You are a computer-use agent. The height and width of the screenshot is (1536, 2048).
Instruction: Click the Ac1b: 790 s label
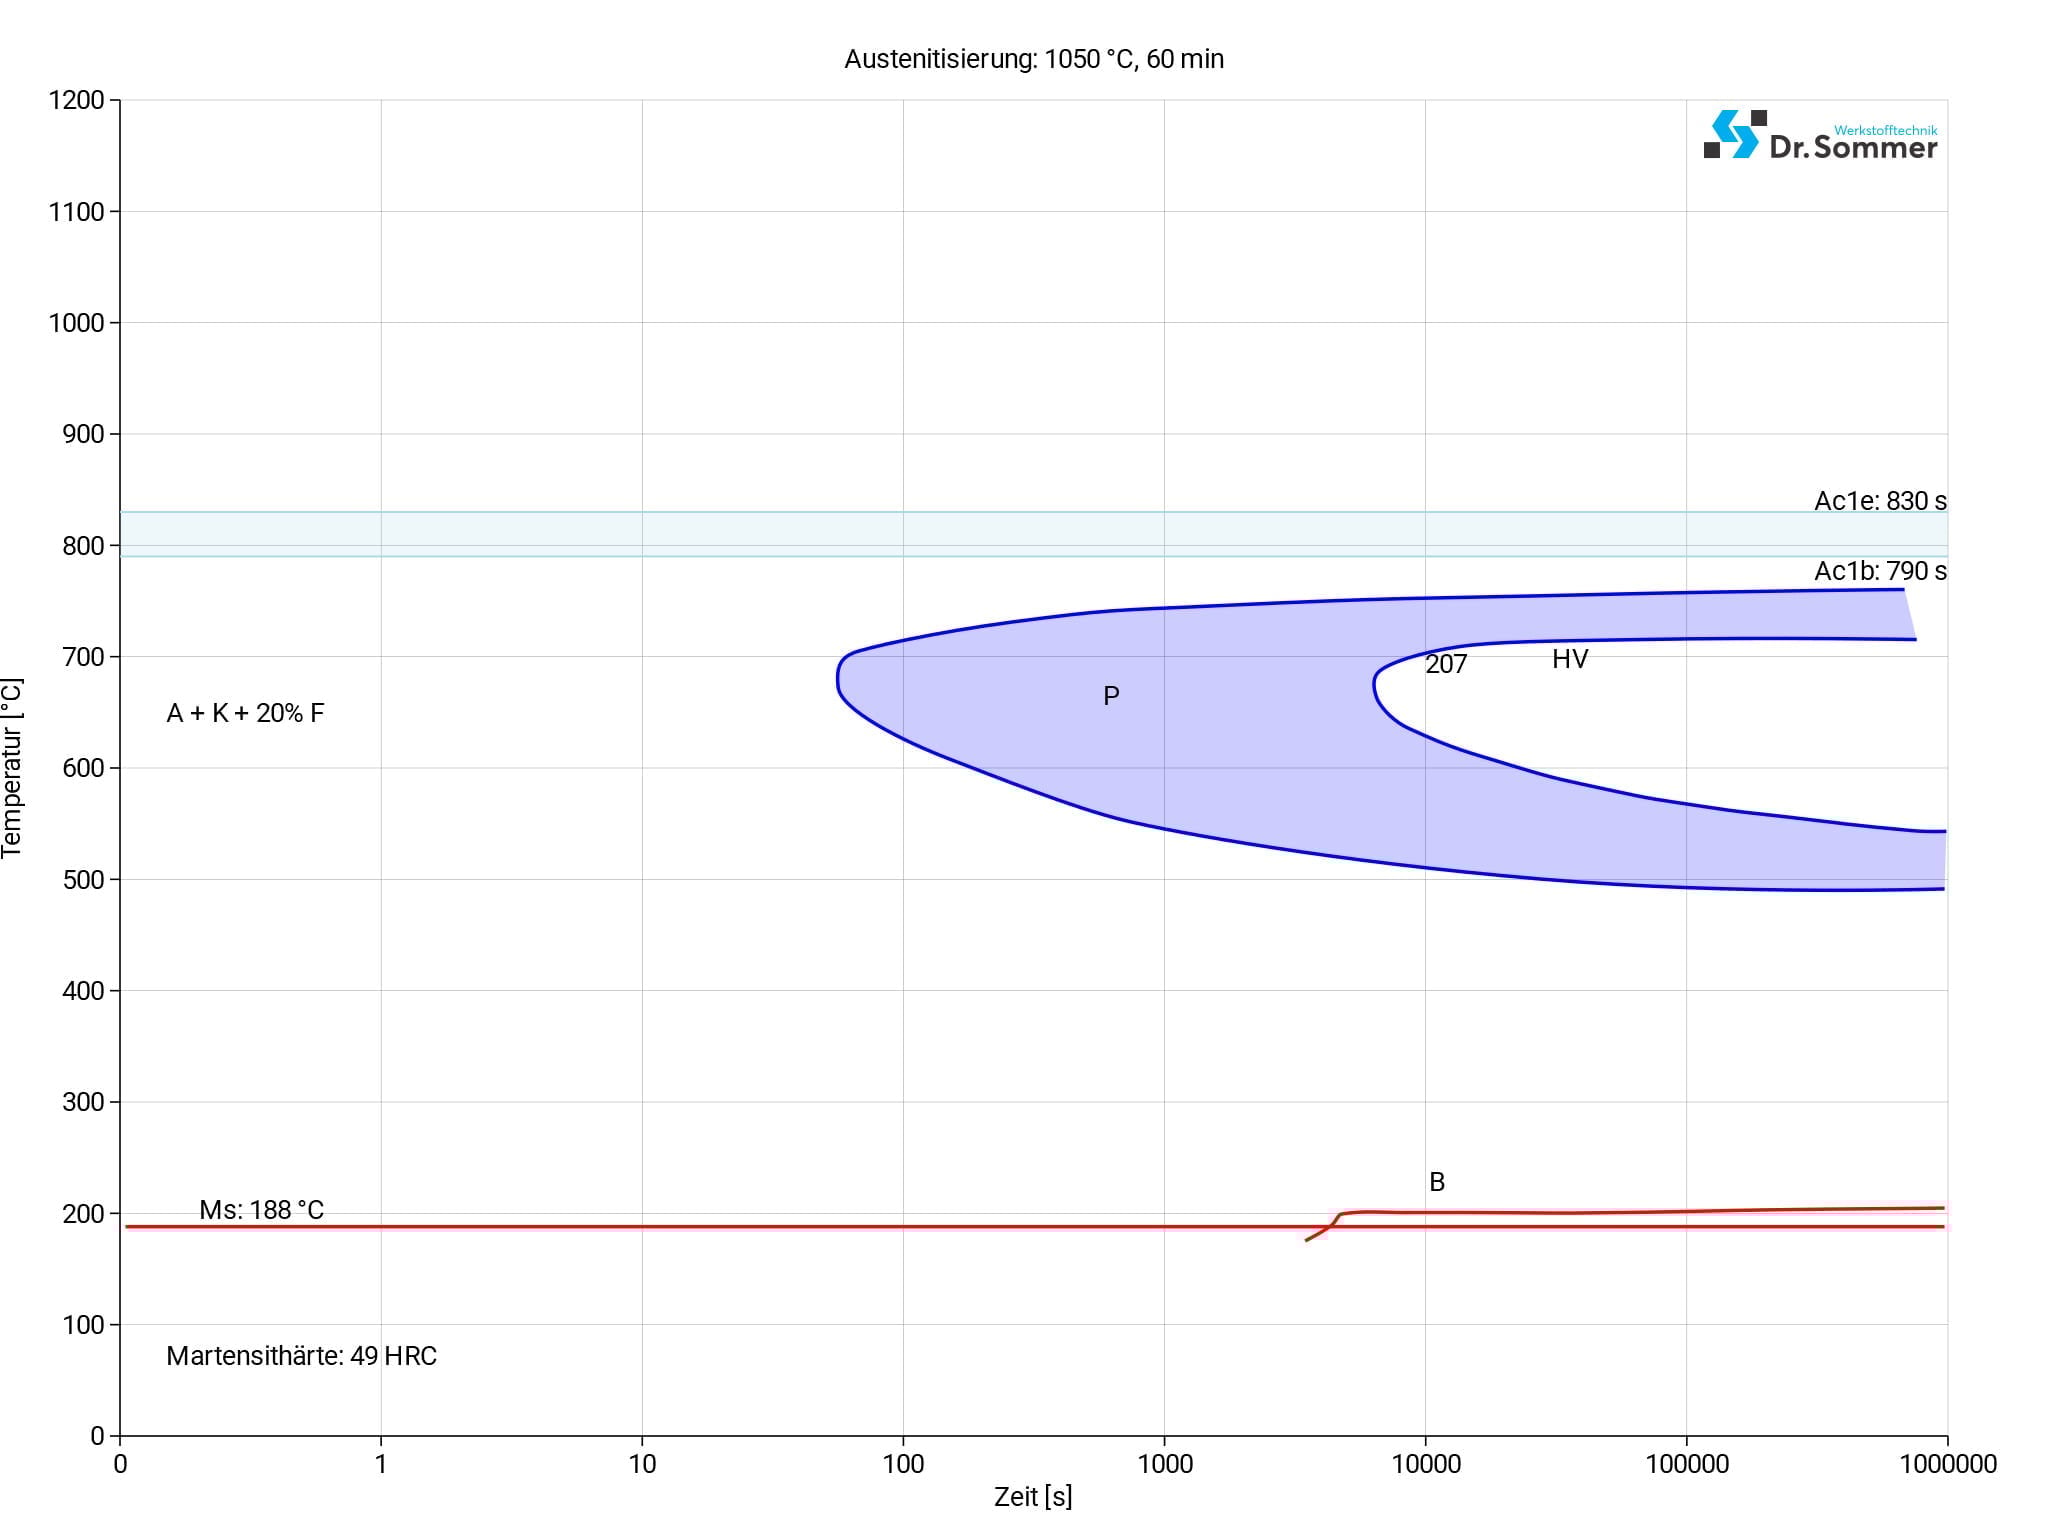pos(1880,571)
